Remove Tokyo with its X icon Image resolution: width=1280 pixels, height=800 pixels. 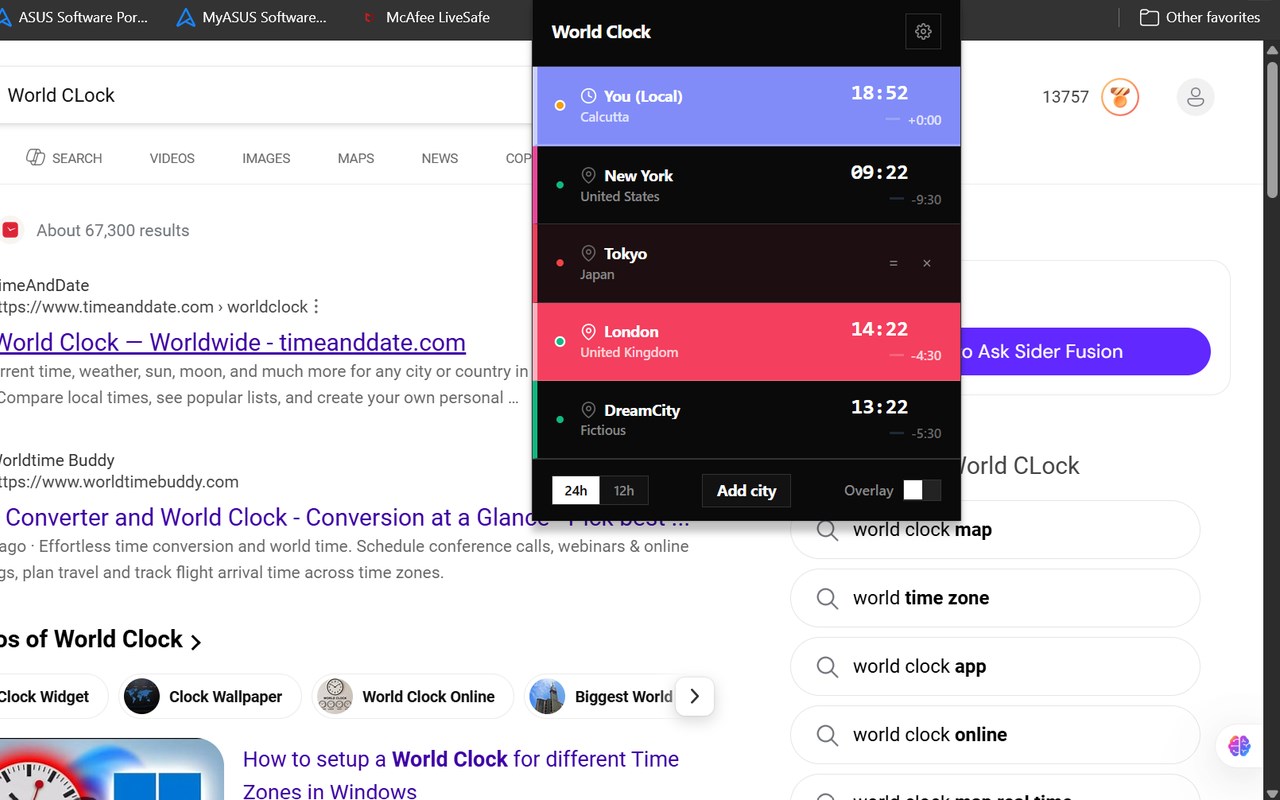[927, 263]
